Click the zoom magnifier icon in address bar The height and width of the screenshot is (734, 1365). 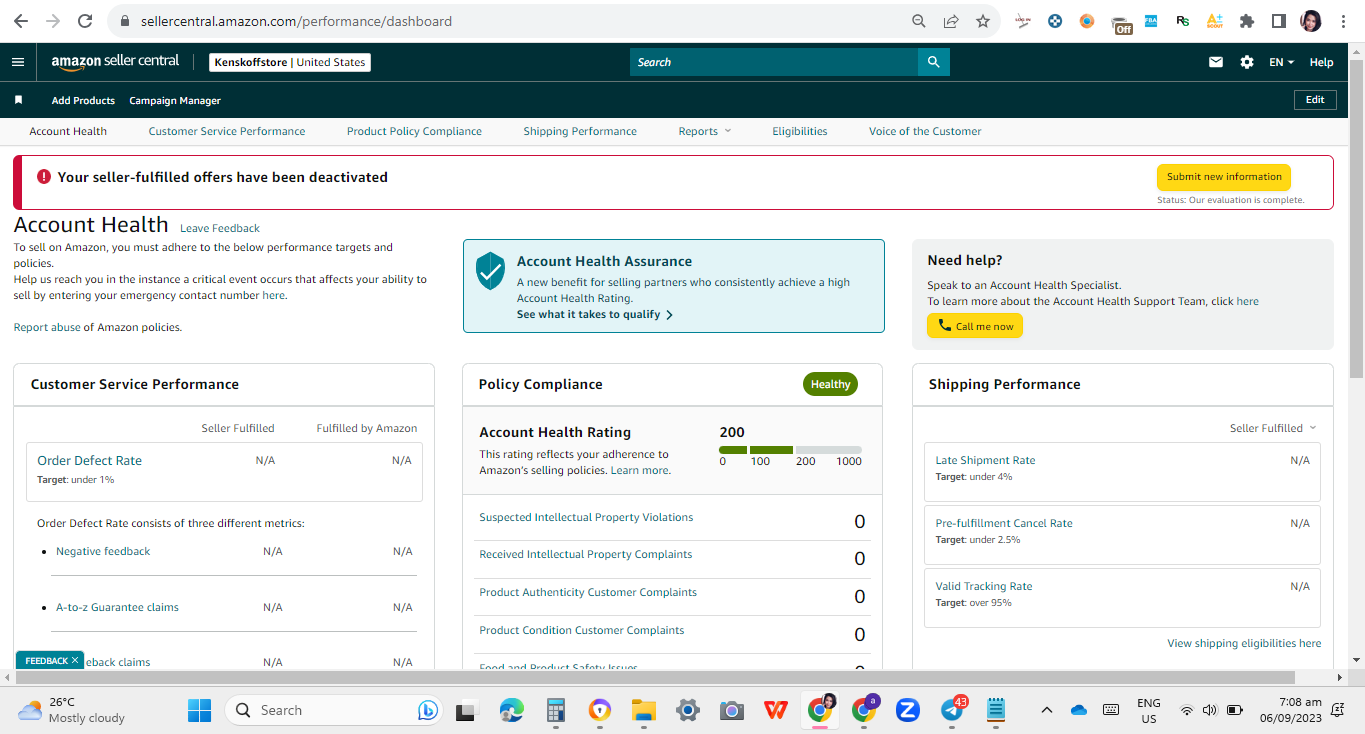919,21
